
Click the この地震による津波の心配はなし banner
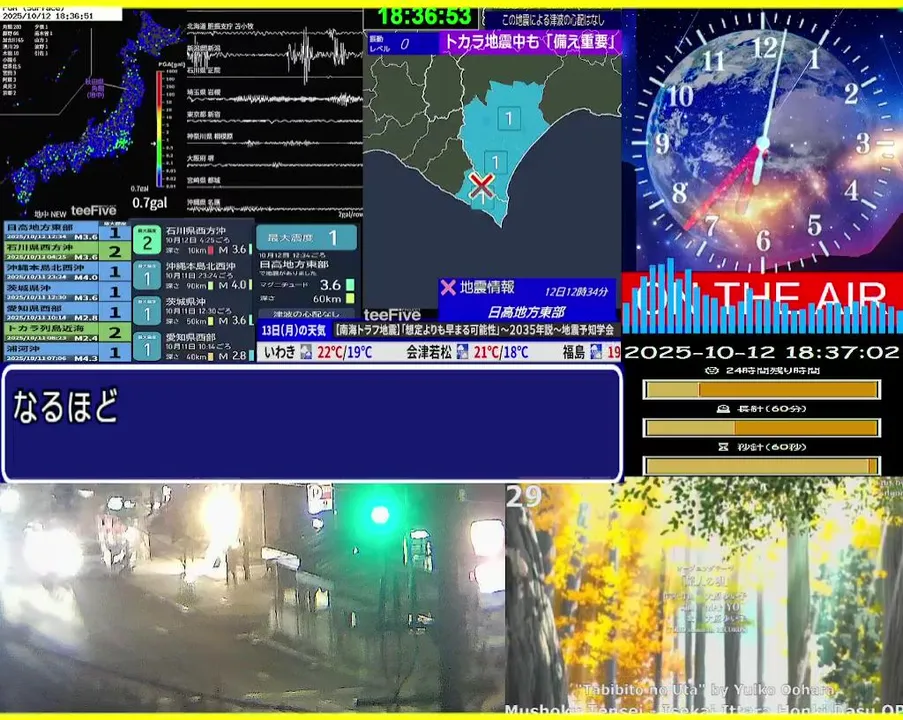(551, 20)
